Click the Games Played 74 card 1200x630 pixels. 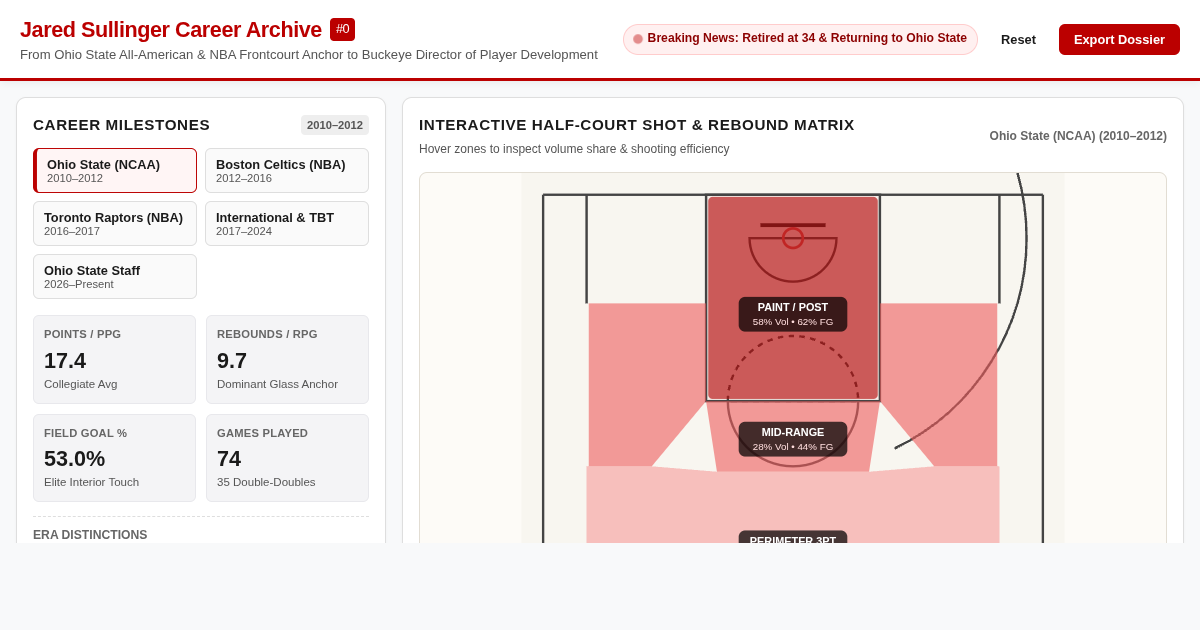287,458
